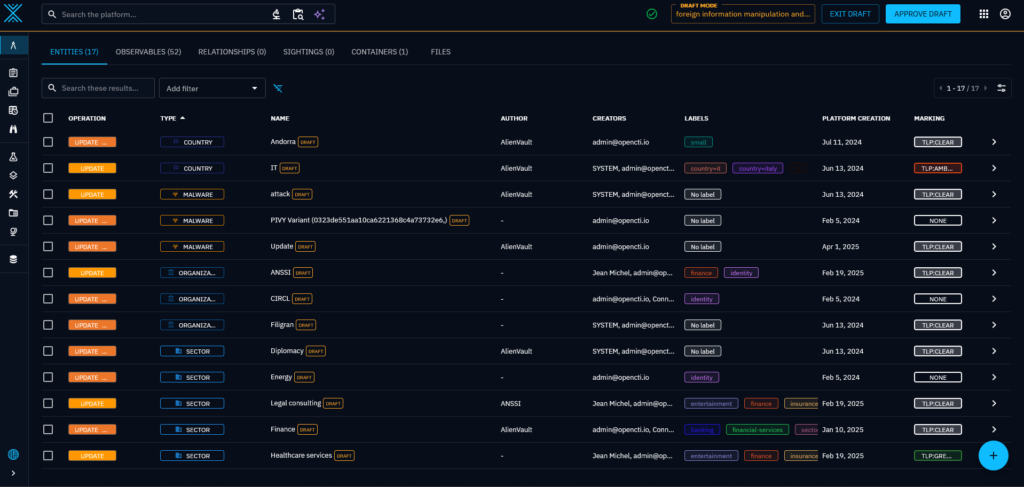Focus the 'Search these results' field
The height and width of the screenshot is (487, 1024).
click(105, 88)
